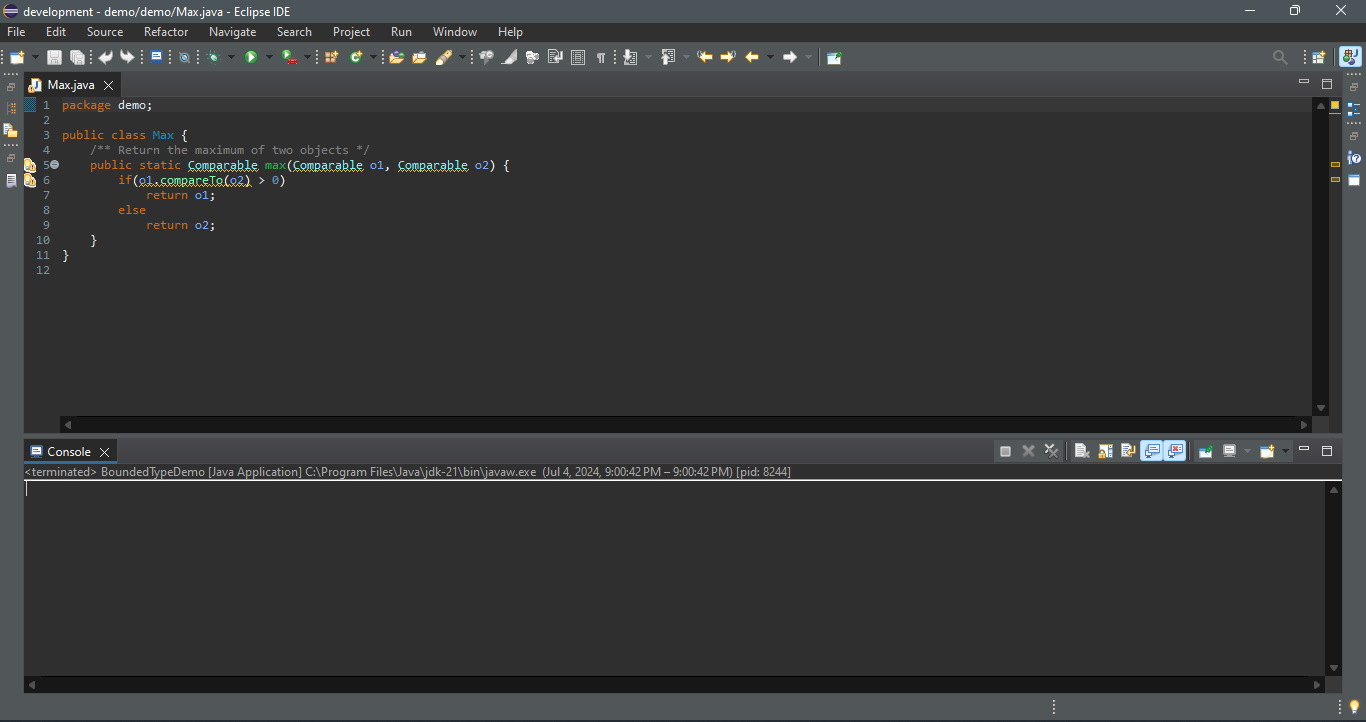Expand the Run configurations dropdown arrow
The width and height of the screenshot is (1366, 722).
point(269,57)
